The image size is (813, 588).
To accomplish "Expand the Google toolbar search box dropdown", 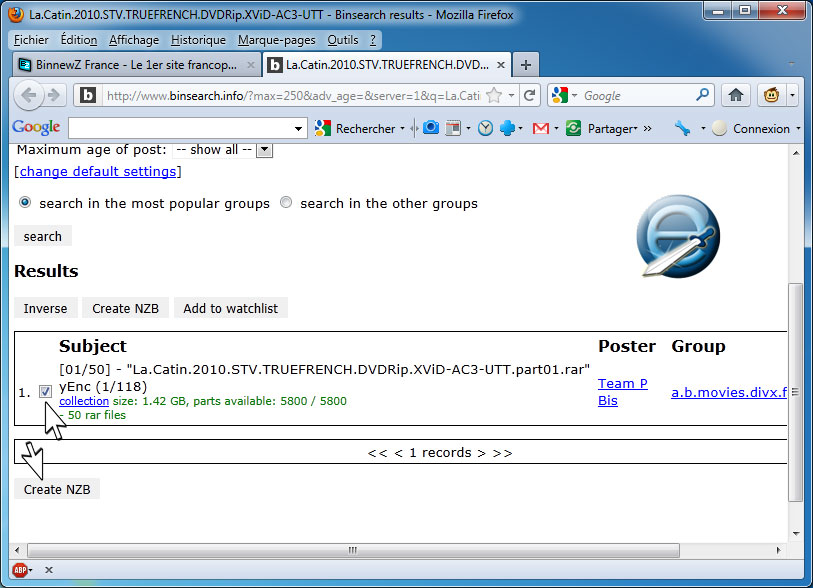I will coord(298,128).
